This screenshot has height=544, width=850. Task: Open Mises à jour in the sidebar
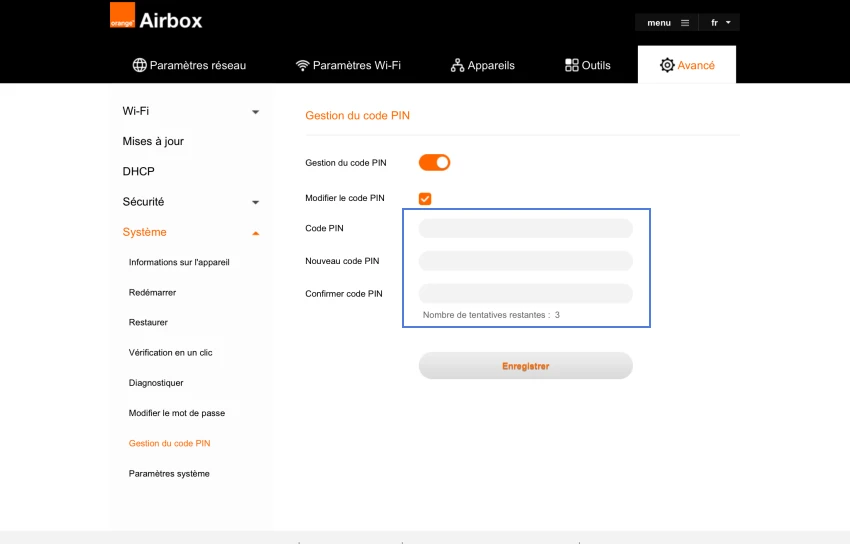[x=153, y=141]
